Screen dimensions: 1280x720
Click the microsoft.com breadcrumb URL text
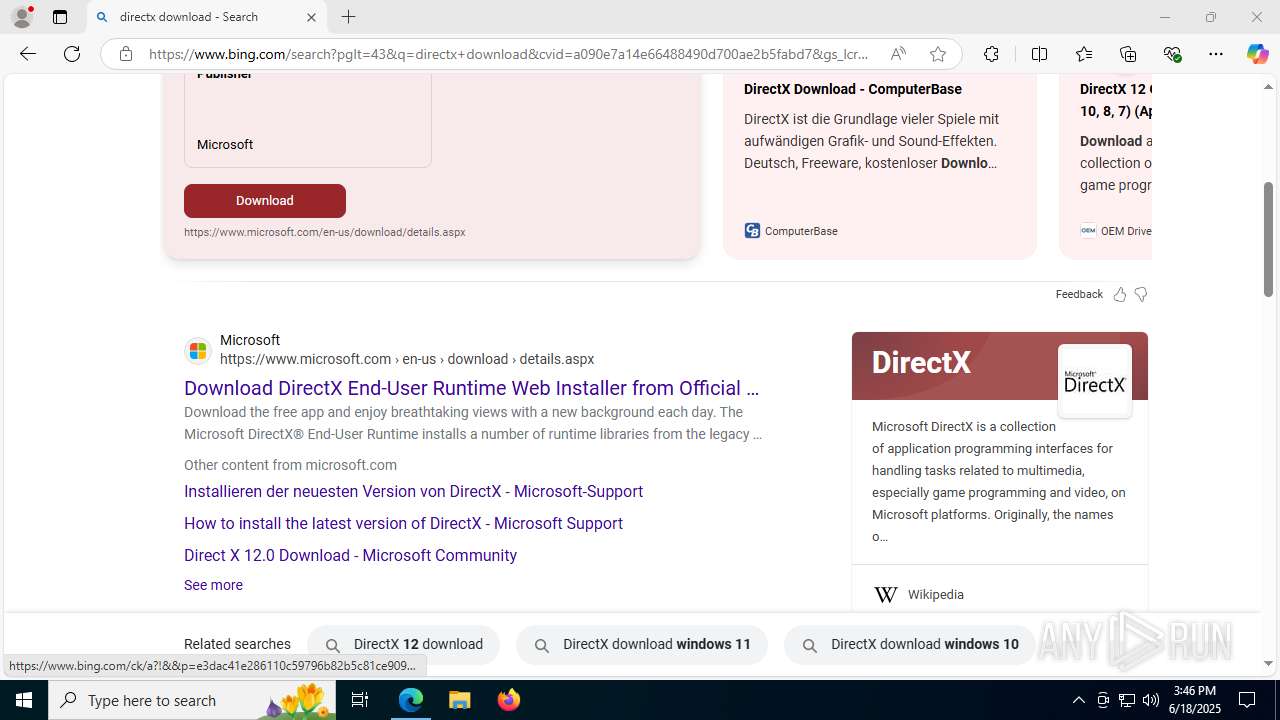407,359
